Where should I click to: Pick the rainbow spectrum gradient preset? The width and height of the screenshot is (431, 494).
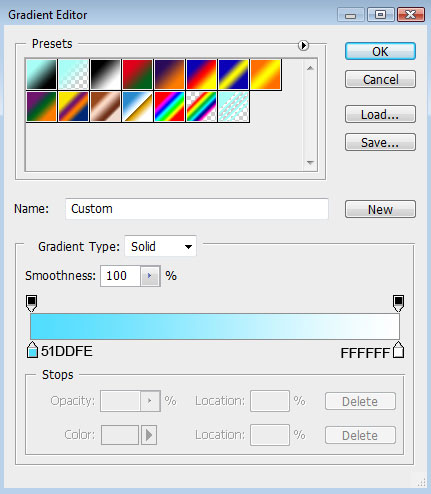tap(169, 107)
